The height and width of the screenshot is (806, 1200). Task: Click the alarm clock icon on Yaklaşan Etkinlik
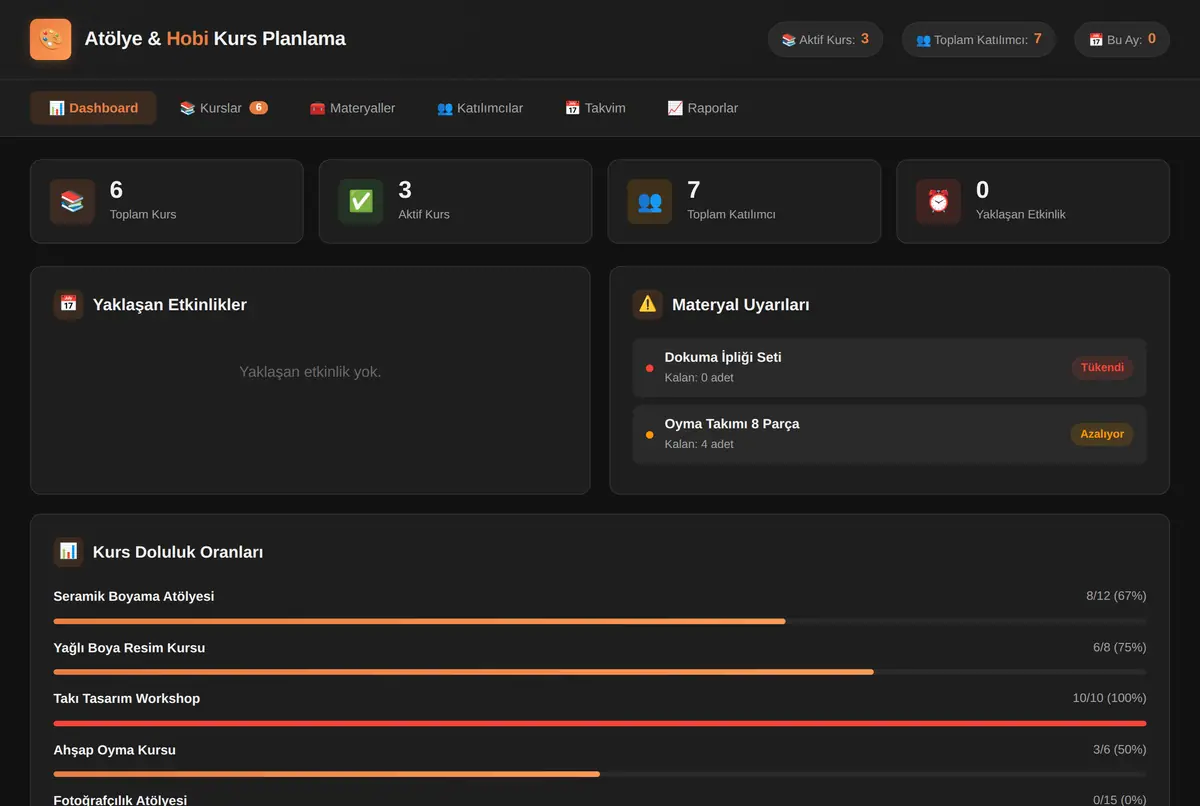939,201
